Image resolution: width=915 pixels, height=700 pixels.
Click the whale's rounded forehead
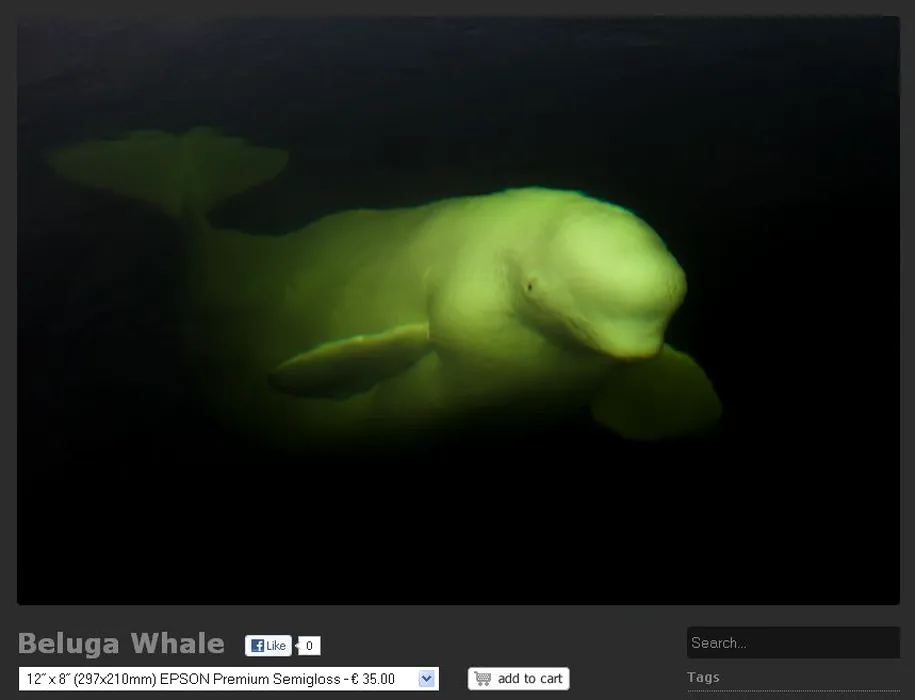pos(610,250)
